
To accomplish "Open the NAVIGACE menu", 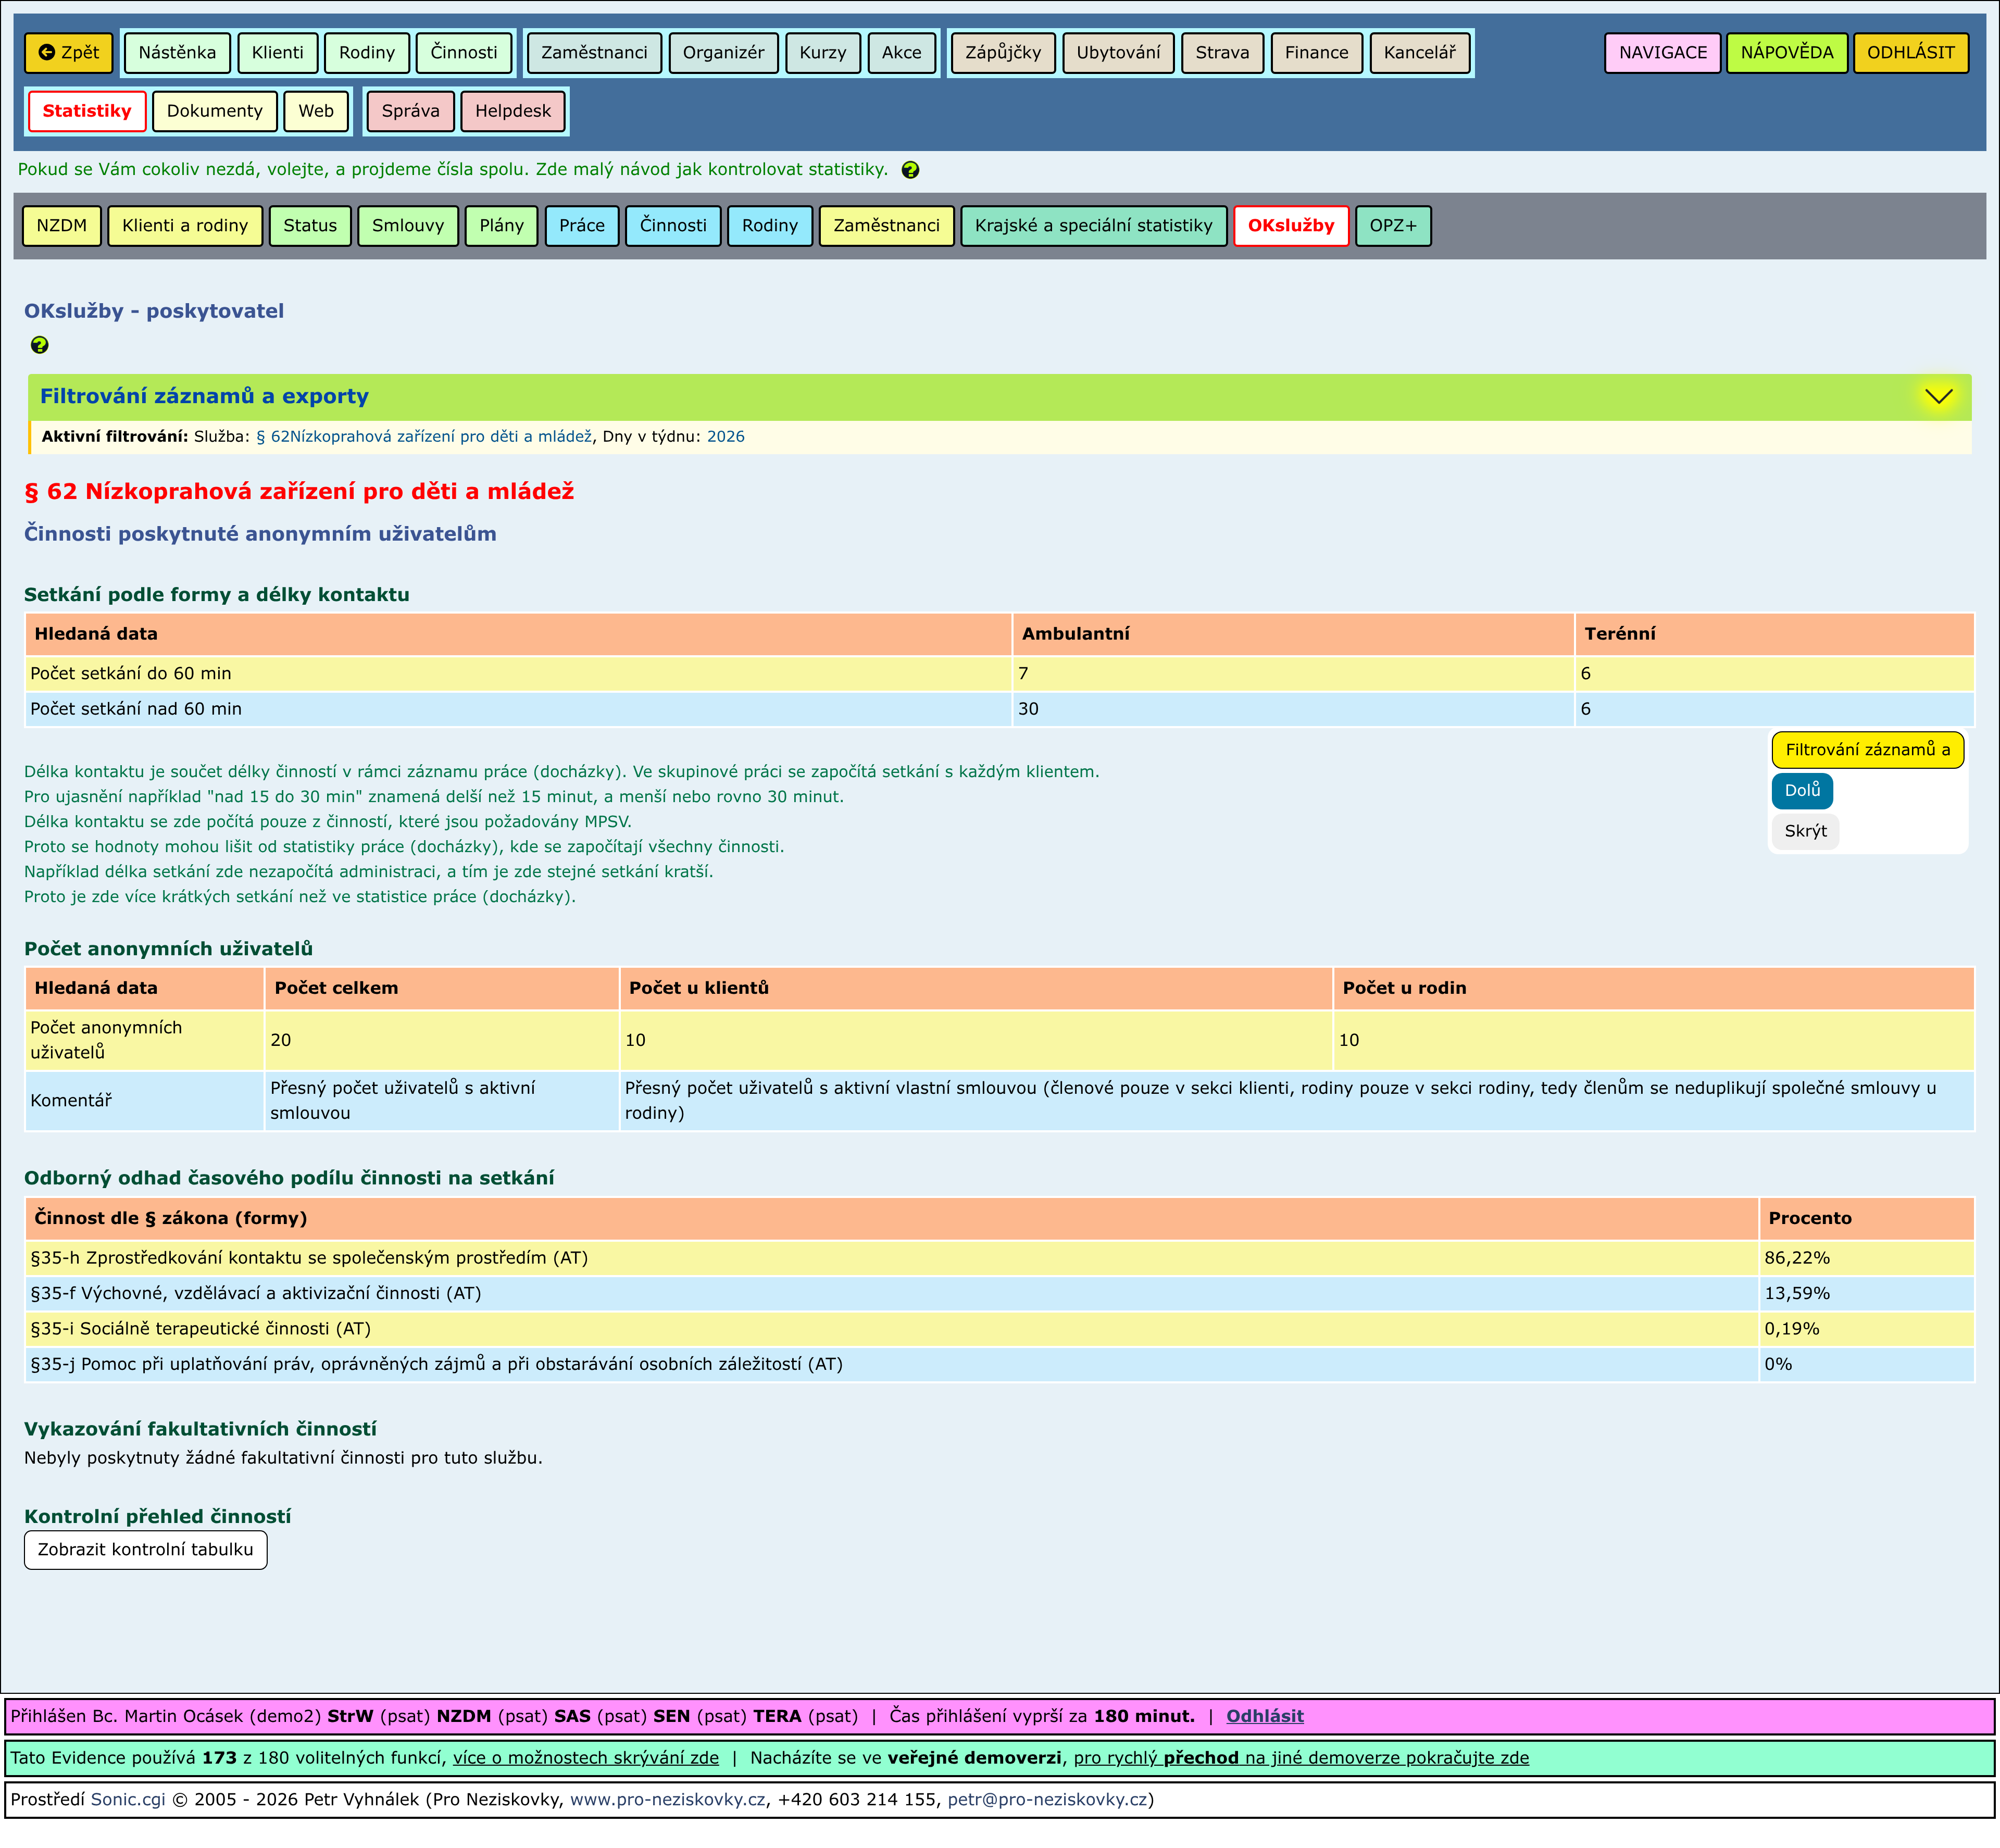I will (1662, 53).
